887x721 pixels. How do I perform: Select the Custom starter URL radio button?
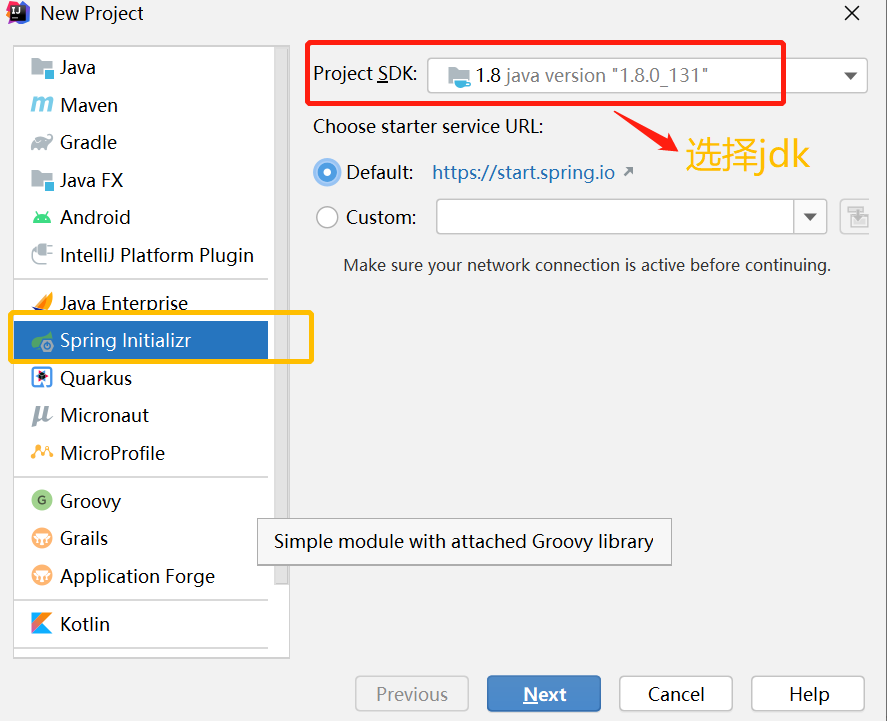point(327,217)
